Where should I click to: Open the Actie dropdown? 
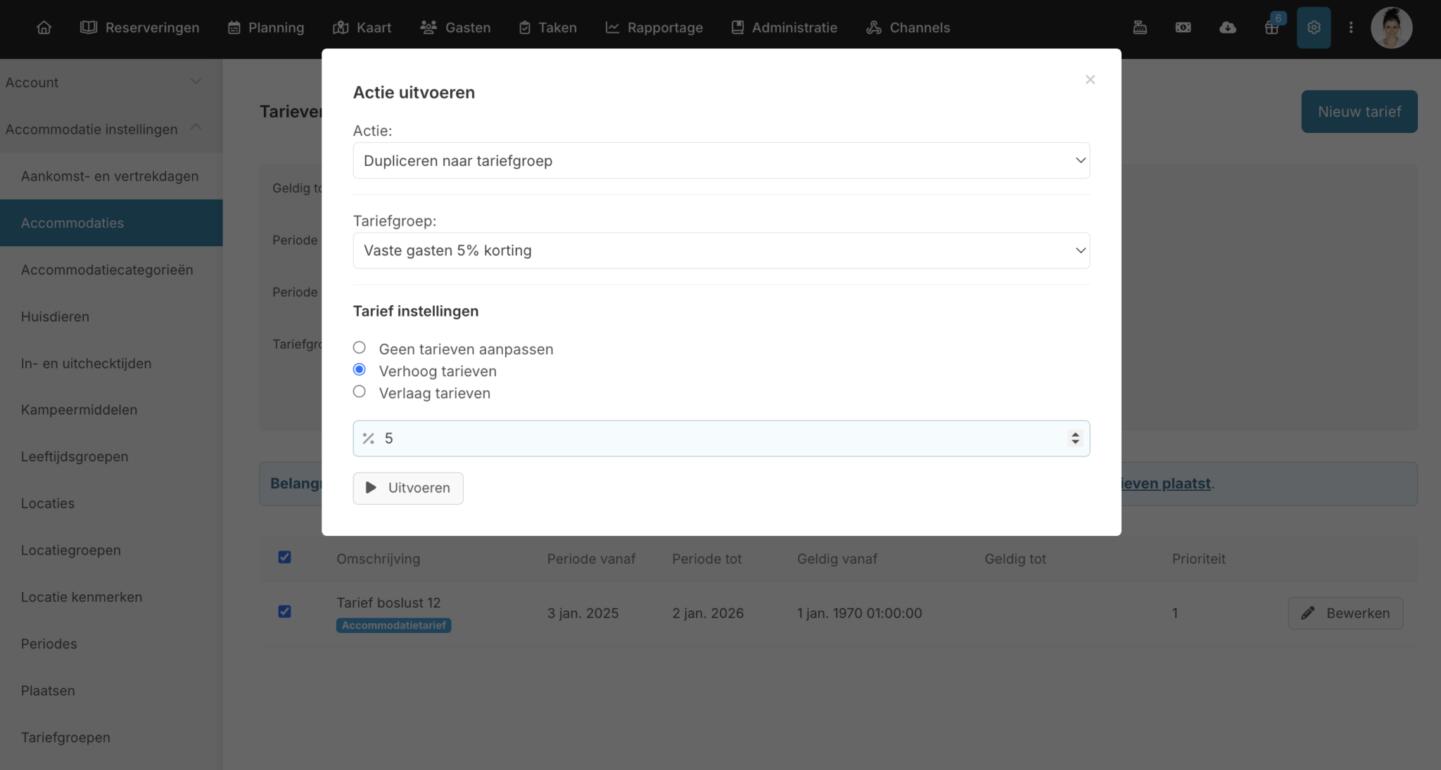[x=721, y=161]
